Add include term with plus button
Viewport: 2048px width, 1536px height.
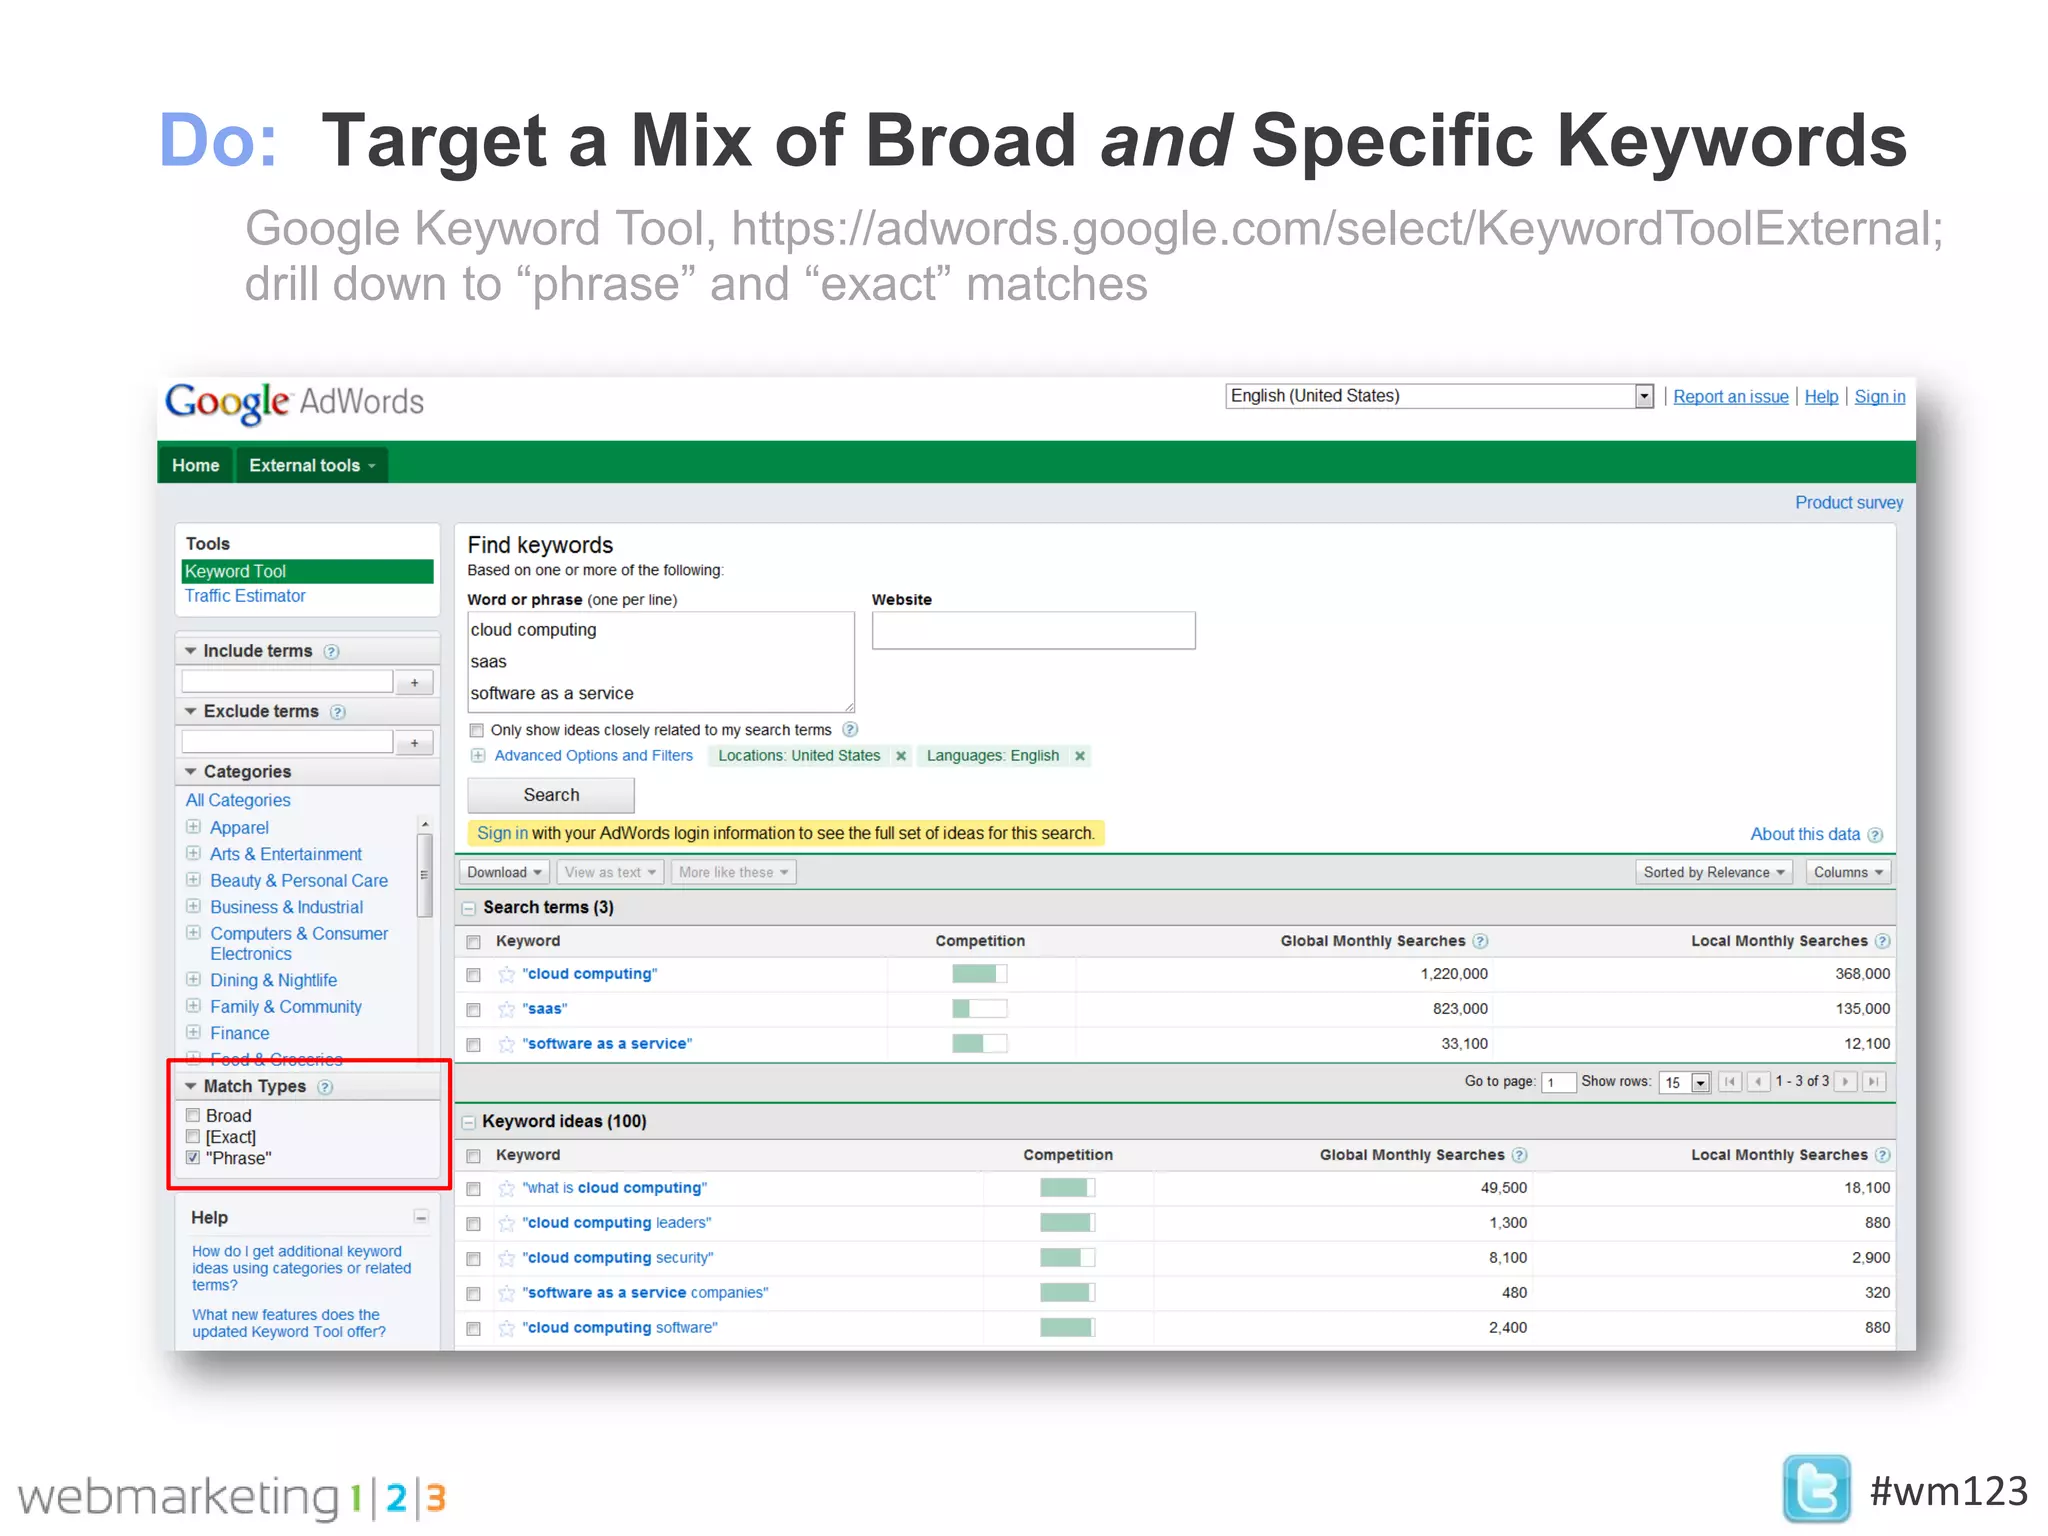pyautogui.click(x=414, y=683)
